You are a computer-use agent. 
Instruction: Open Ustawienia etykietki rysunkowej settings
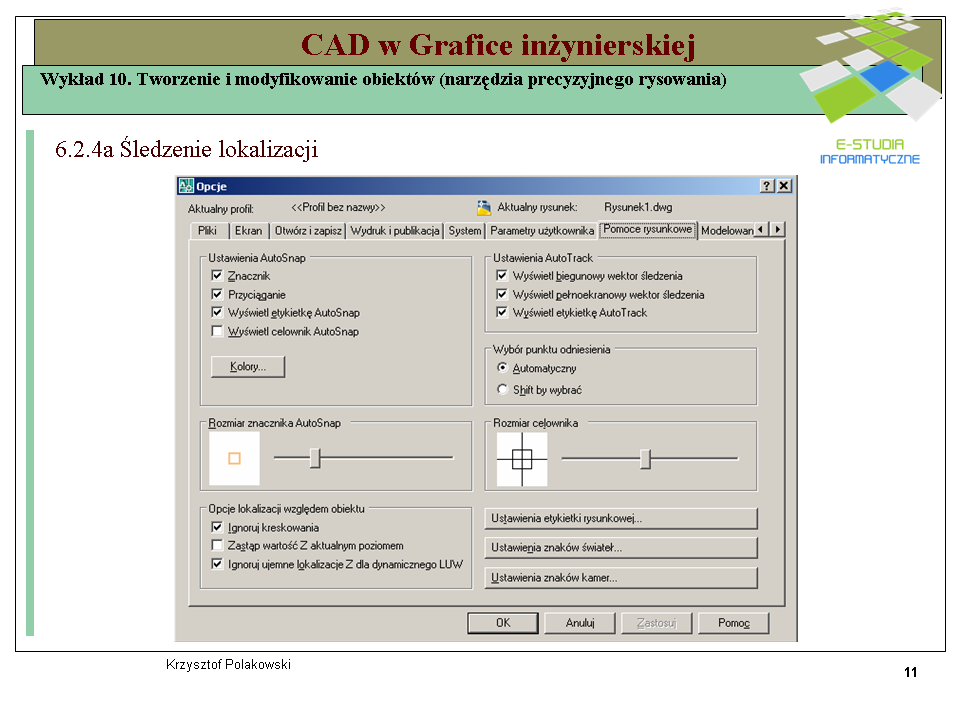621,519
